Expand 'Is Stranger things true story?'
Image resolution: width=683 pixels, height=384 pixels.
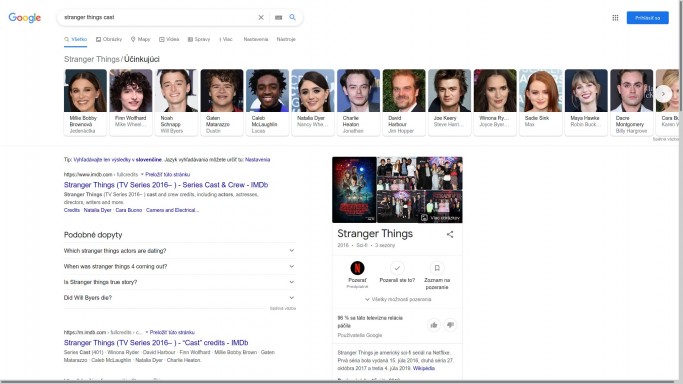pyautogui.click(x=179, y=282)
